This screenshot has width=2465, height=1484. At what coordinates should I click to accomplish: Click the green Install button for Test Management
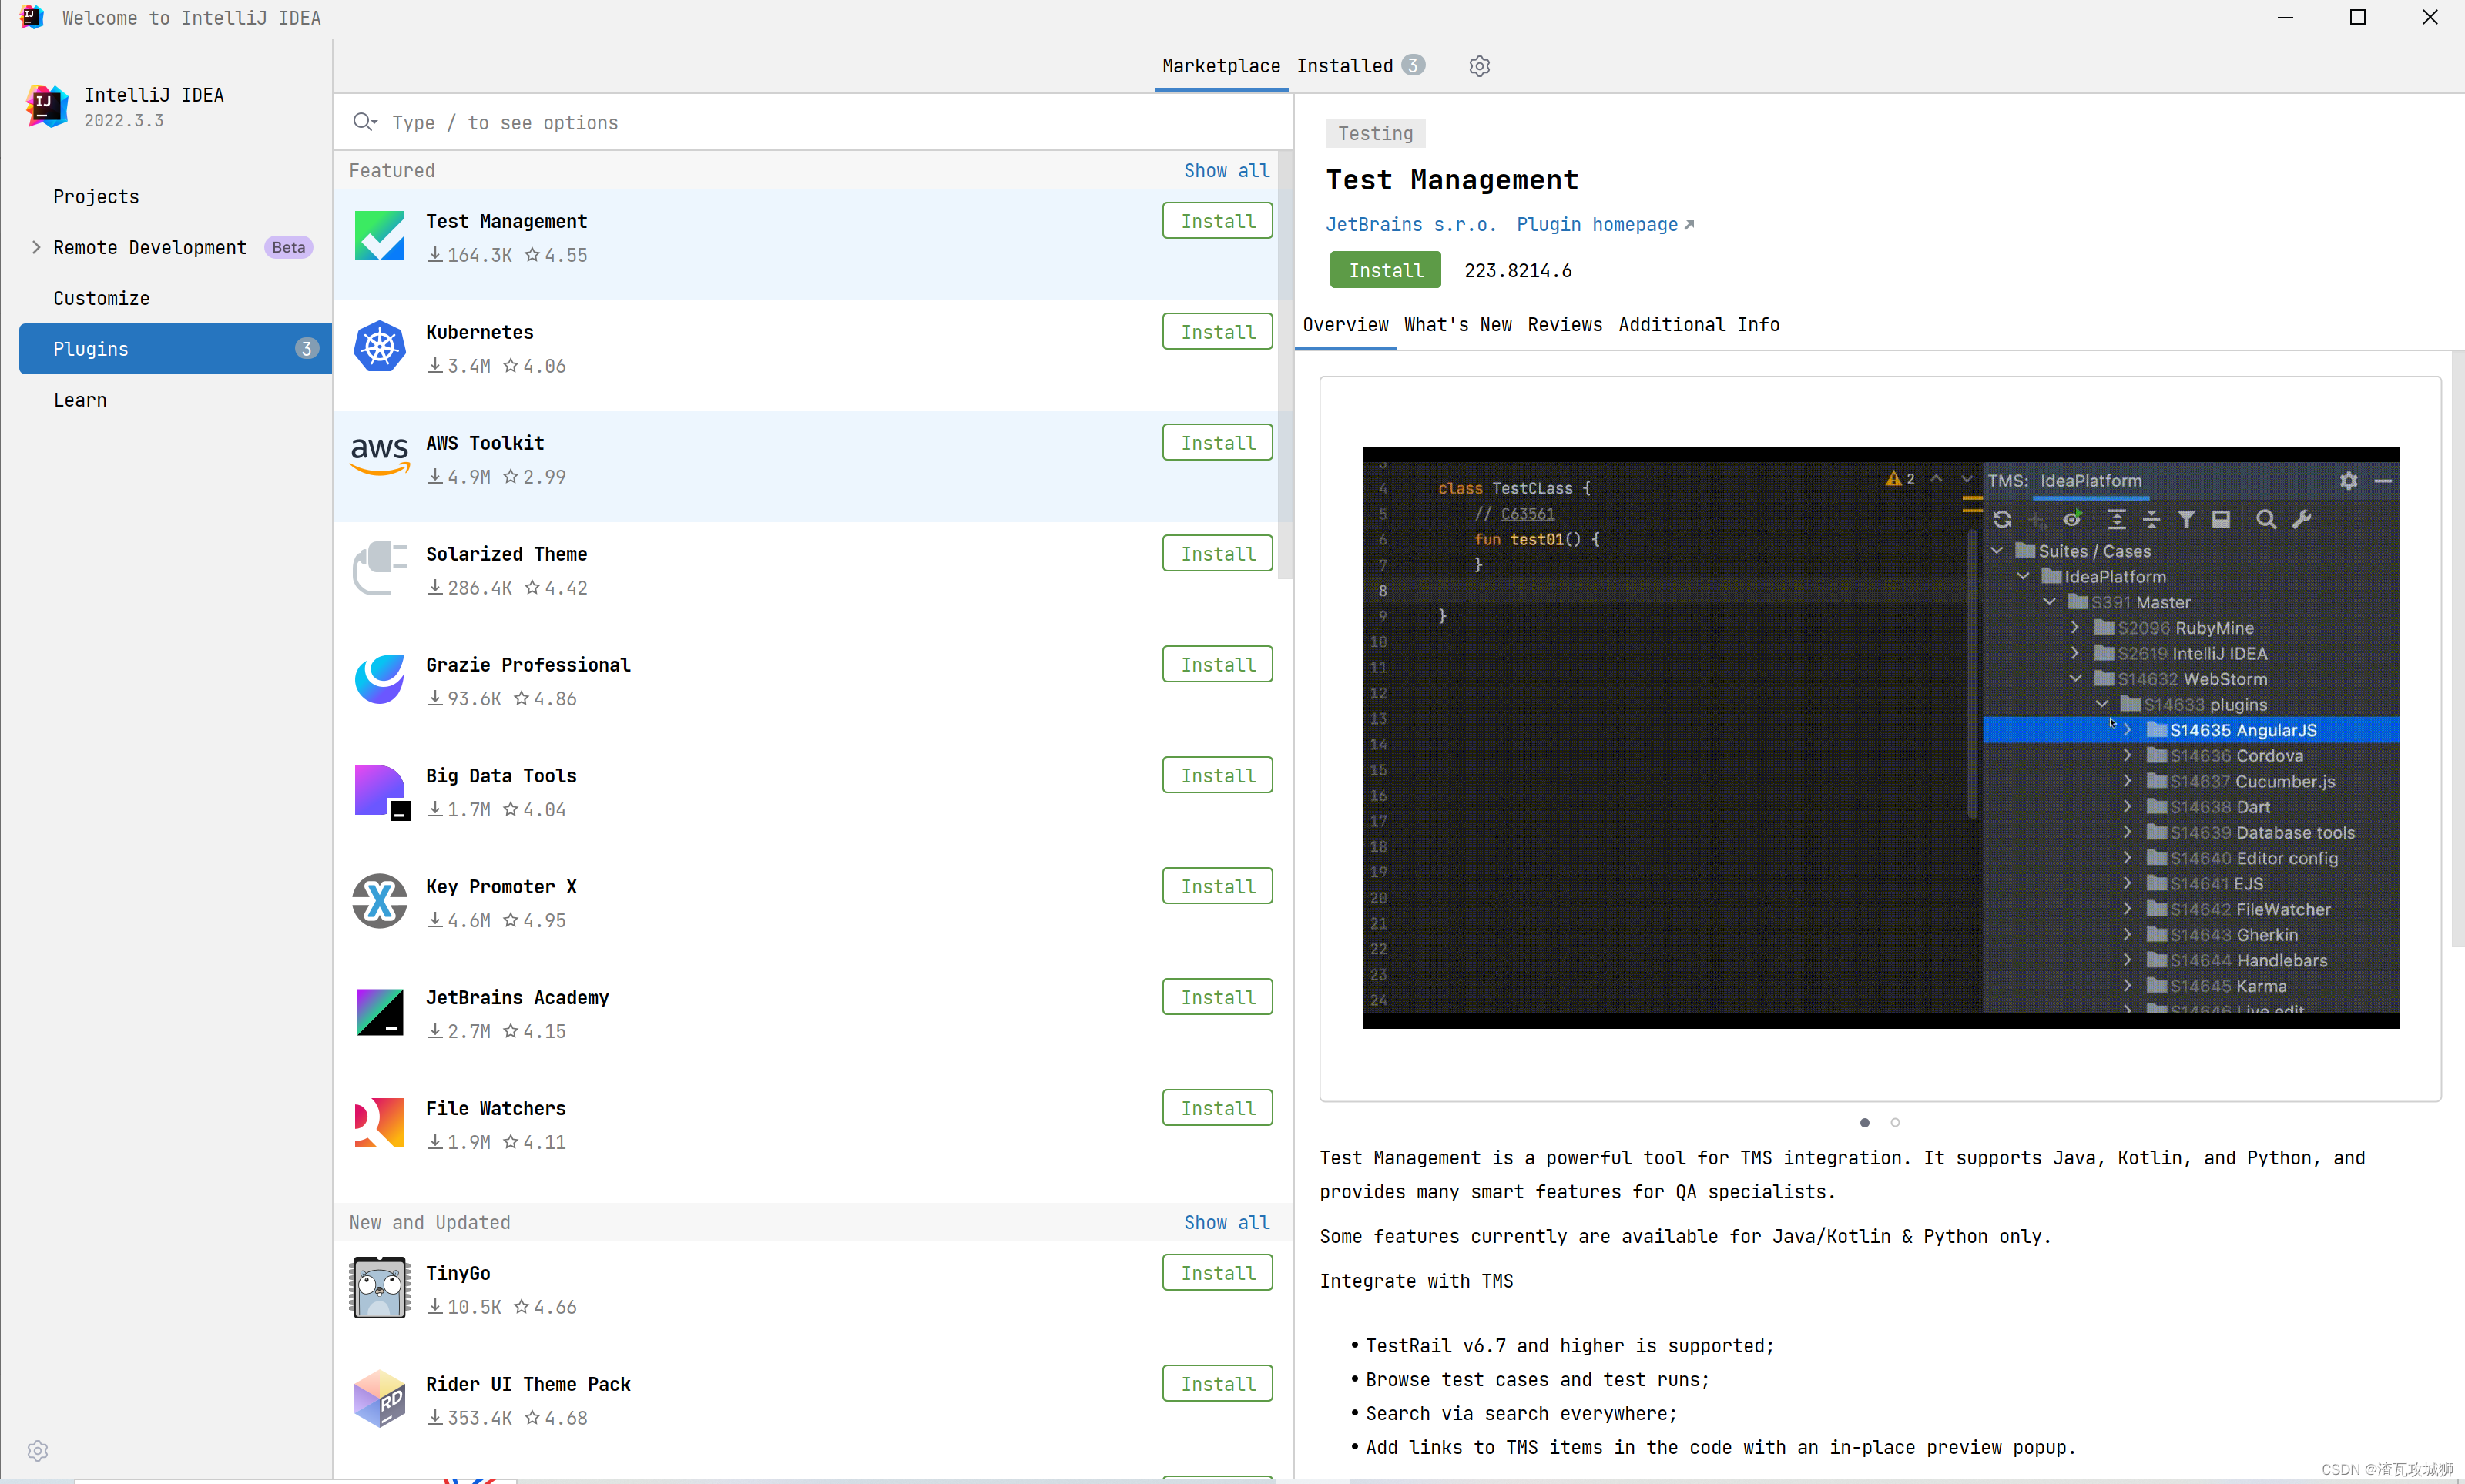(x=1385, y=270)
